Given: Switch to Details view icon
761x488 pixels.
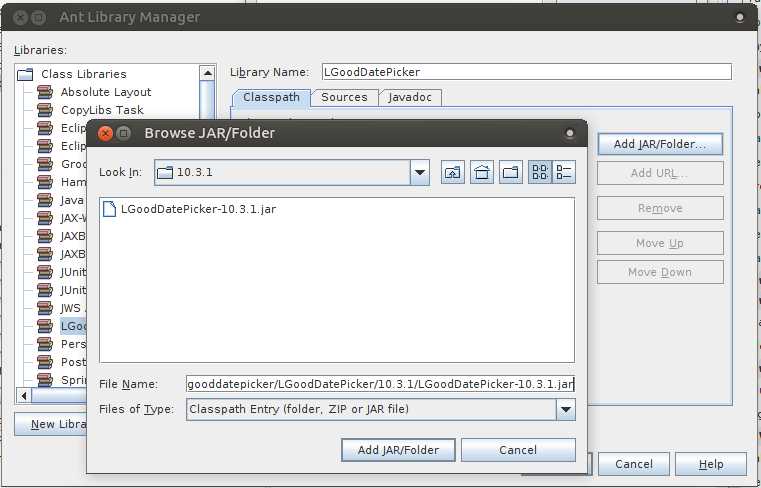Looking at the screenshot, I should pyautogui.click(x=564, y=172).
